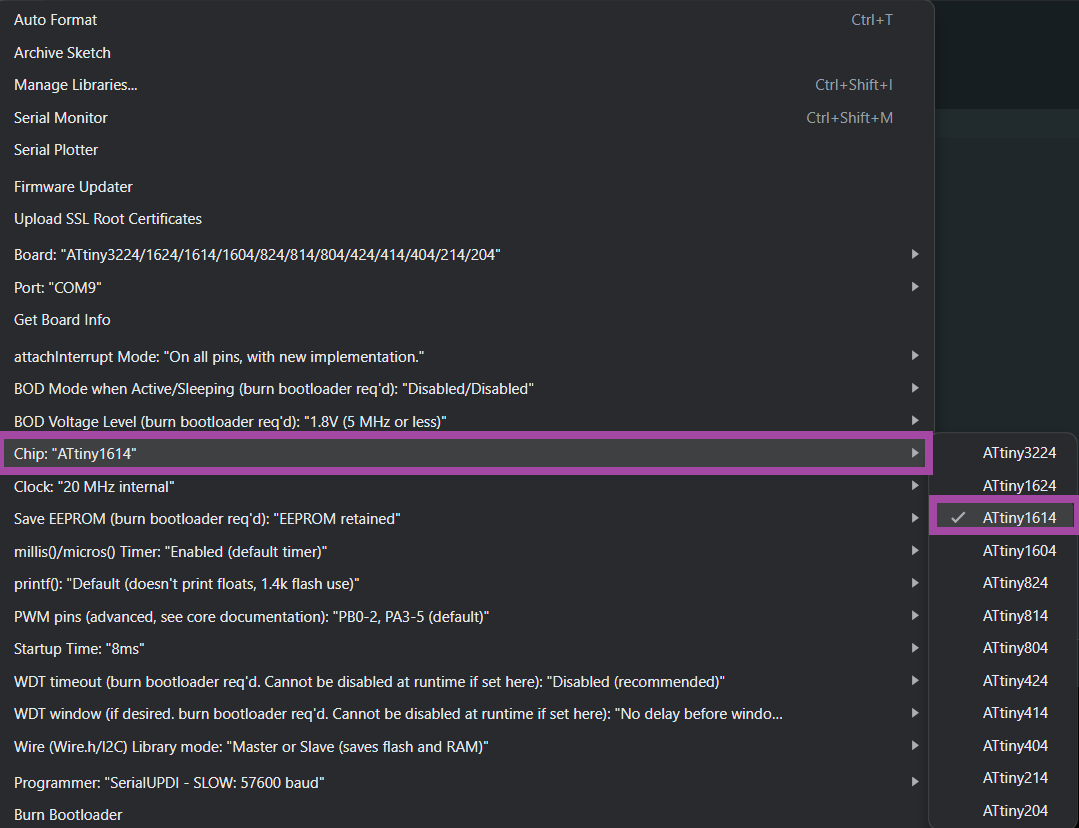The image size is (1079, 828).
Task: Select Archive Sketch option
Action: coord(62,53)
